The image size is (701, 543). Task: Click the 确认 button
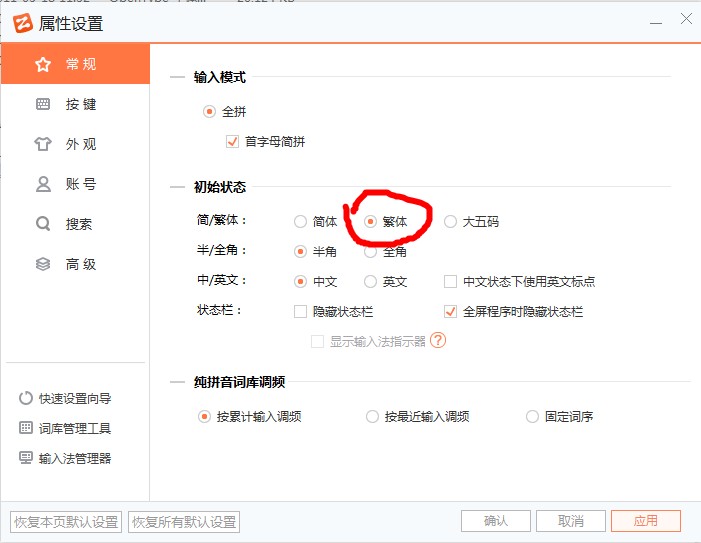(496, 521)
